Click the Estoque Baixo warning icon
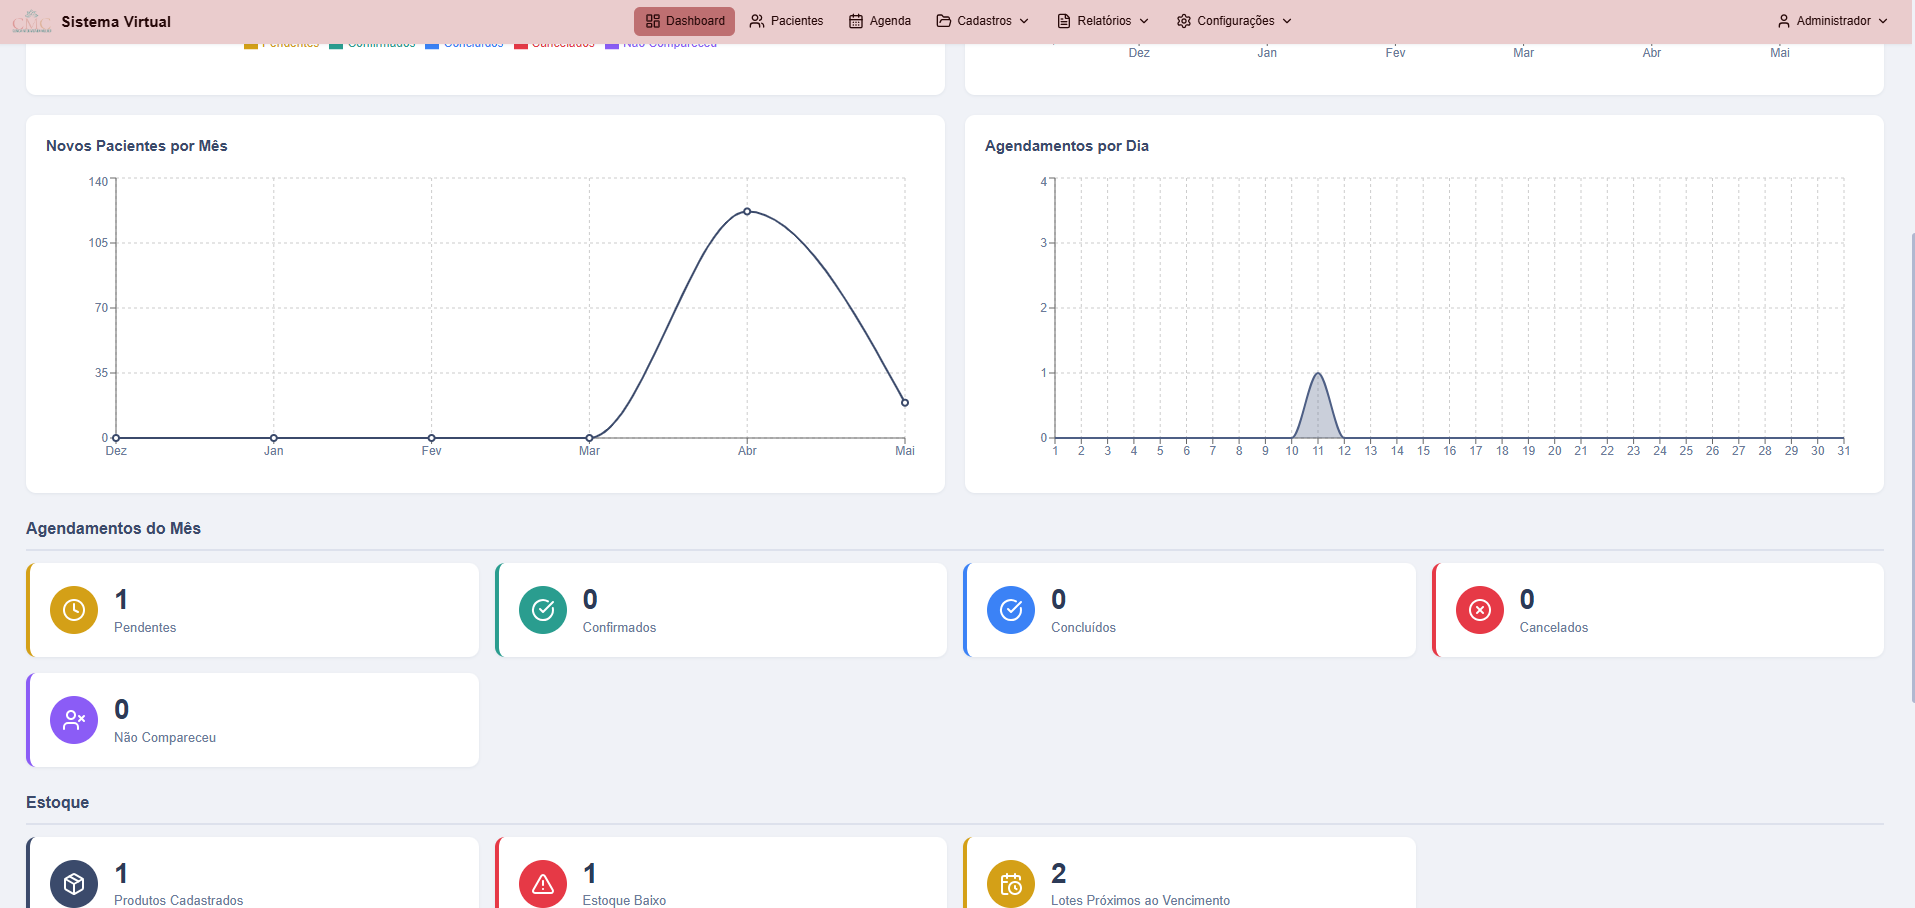Viewport: 1915px width, 908px height. click(x=543, y=884)
